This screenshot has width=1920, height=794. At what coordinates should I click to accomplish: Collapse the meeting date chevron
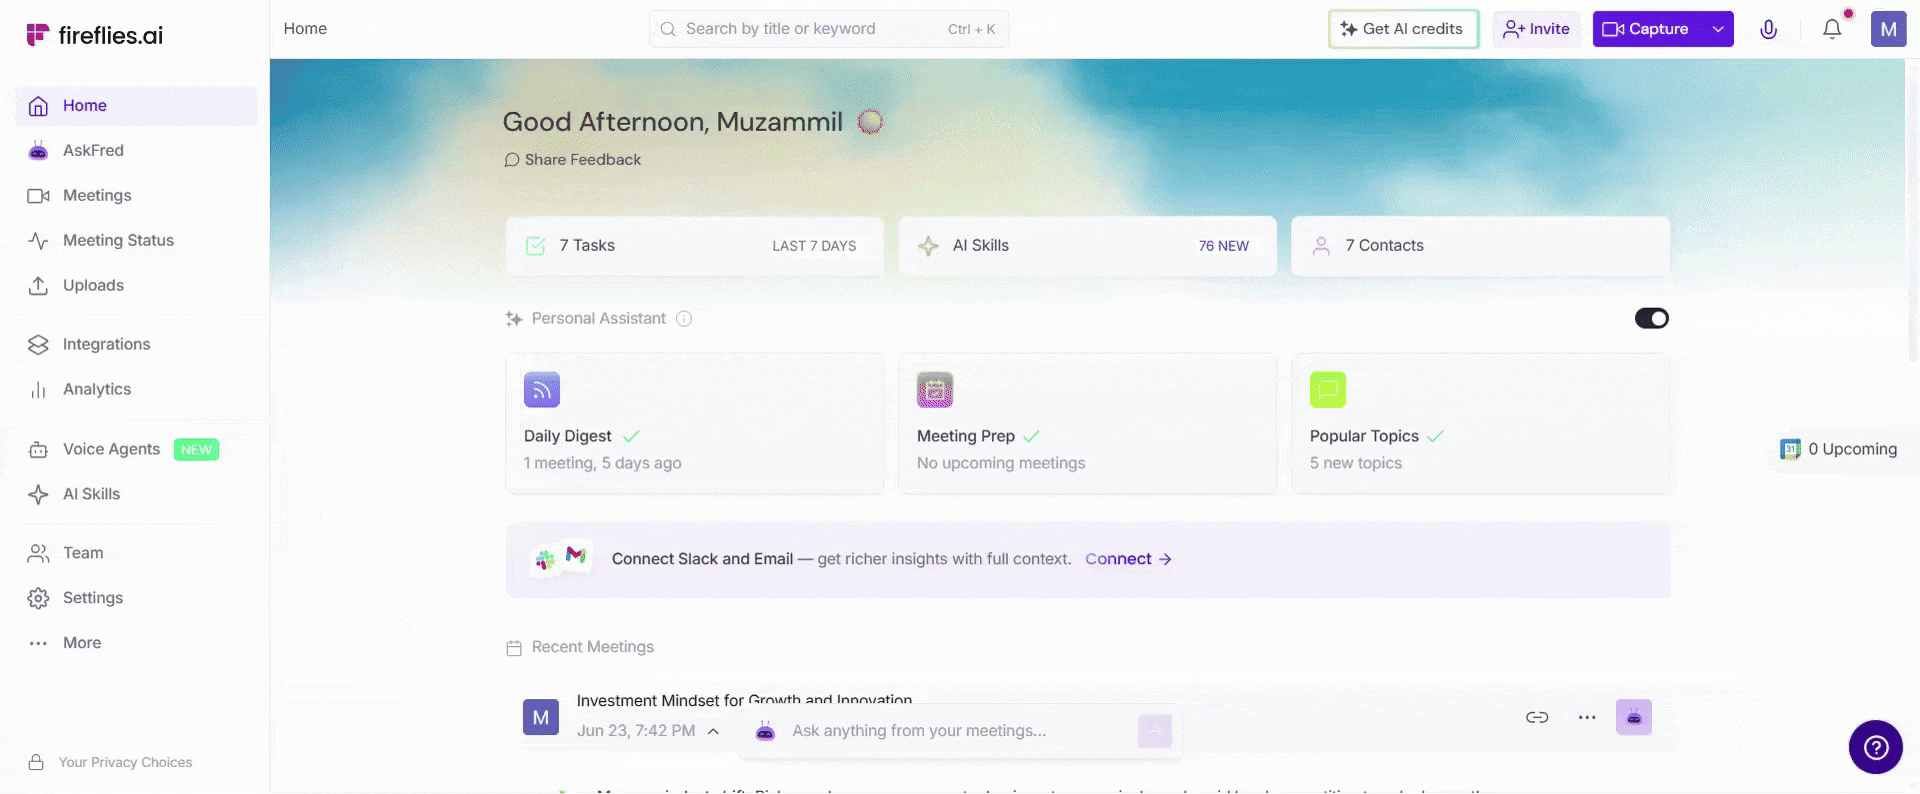[714, 731]
